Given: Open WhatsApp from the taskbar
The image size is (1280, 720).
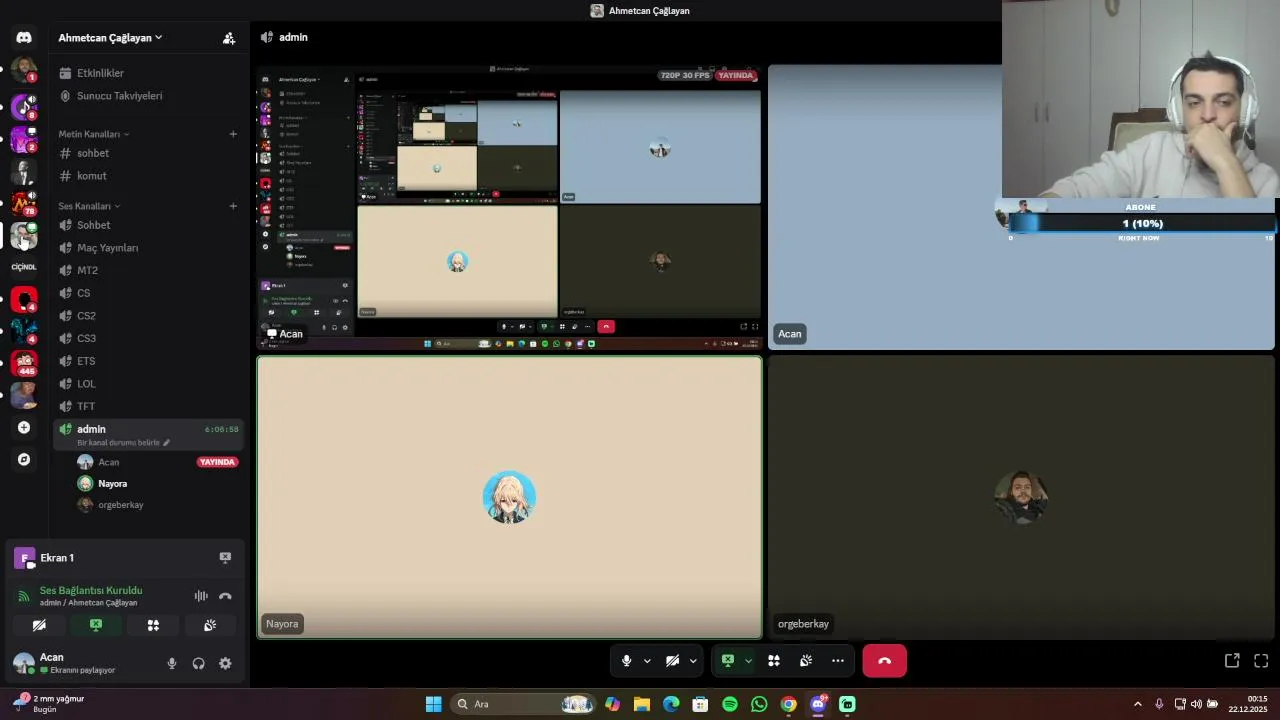Looking at the screenshot, I should [759, 704].
